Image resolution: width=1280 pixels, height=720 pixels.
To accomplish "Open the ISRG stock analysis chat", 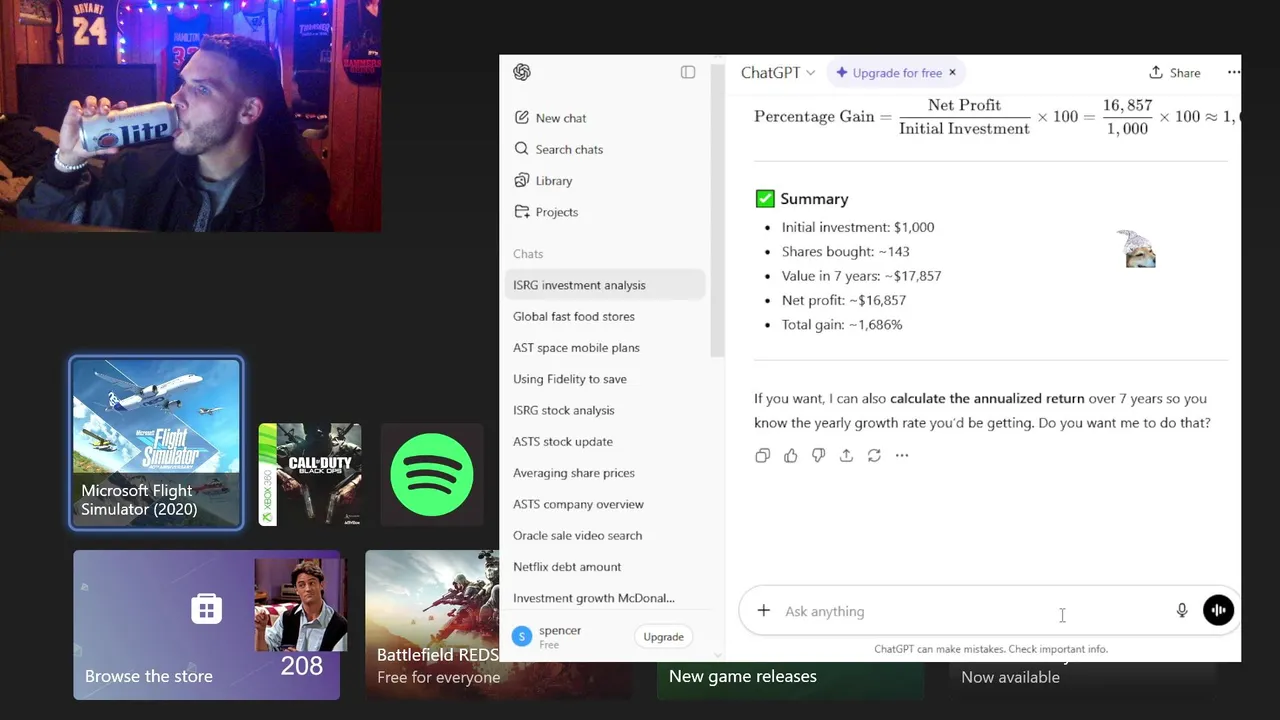I will click(606, 410).
